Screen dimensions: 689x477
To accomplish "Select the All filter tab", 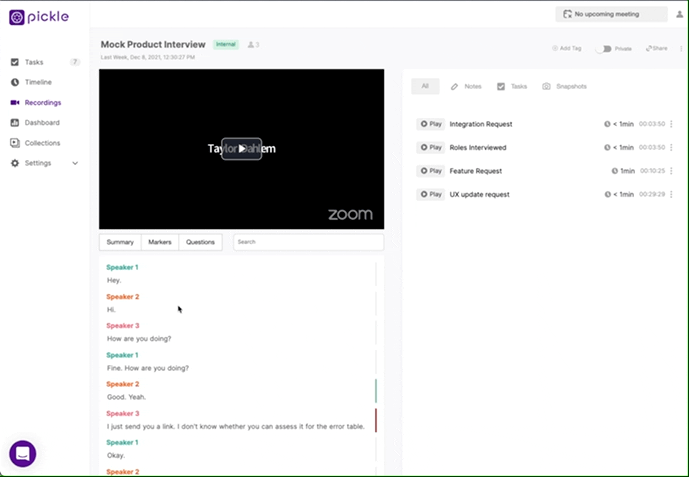I will 425,86.
